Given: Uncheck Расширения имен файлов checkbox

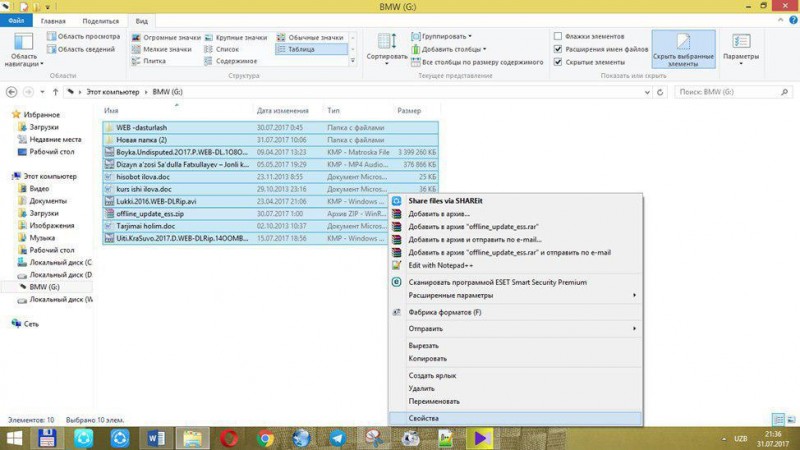Looking at the screenshot, I should coord(558,49).
